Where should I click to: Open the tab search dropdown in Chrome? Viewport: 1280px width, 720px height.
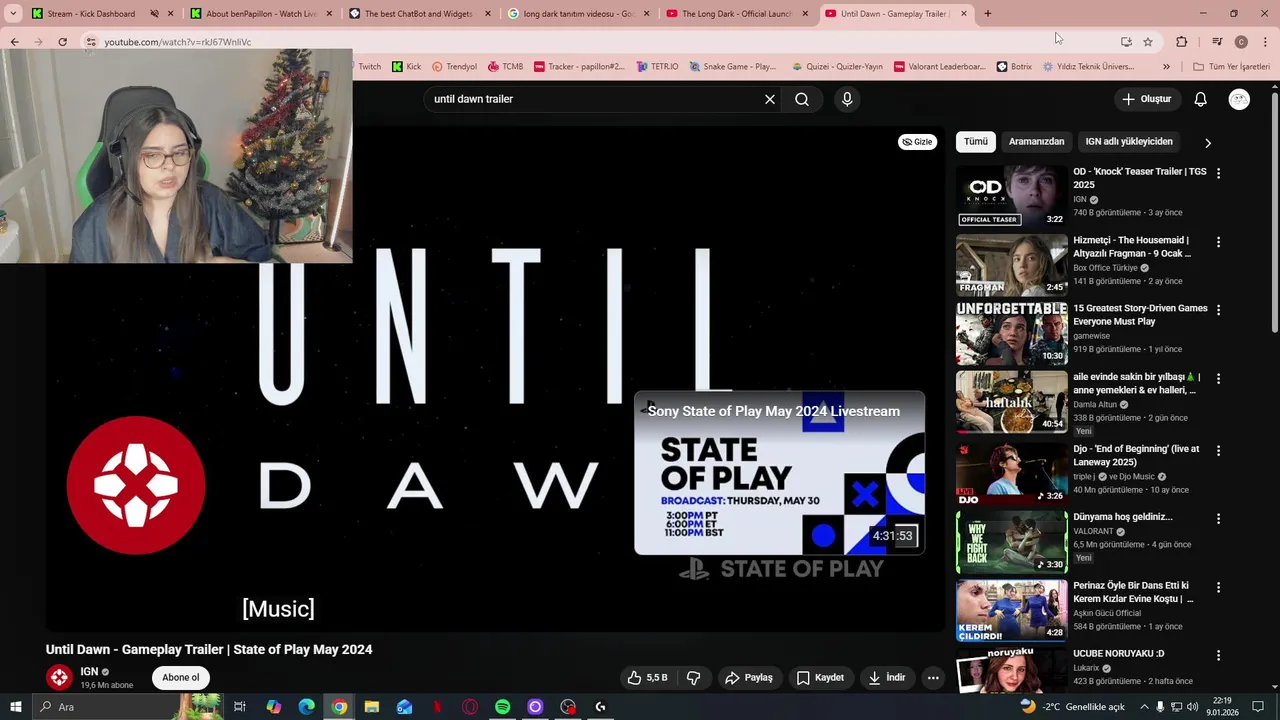pos(13,14)
